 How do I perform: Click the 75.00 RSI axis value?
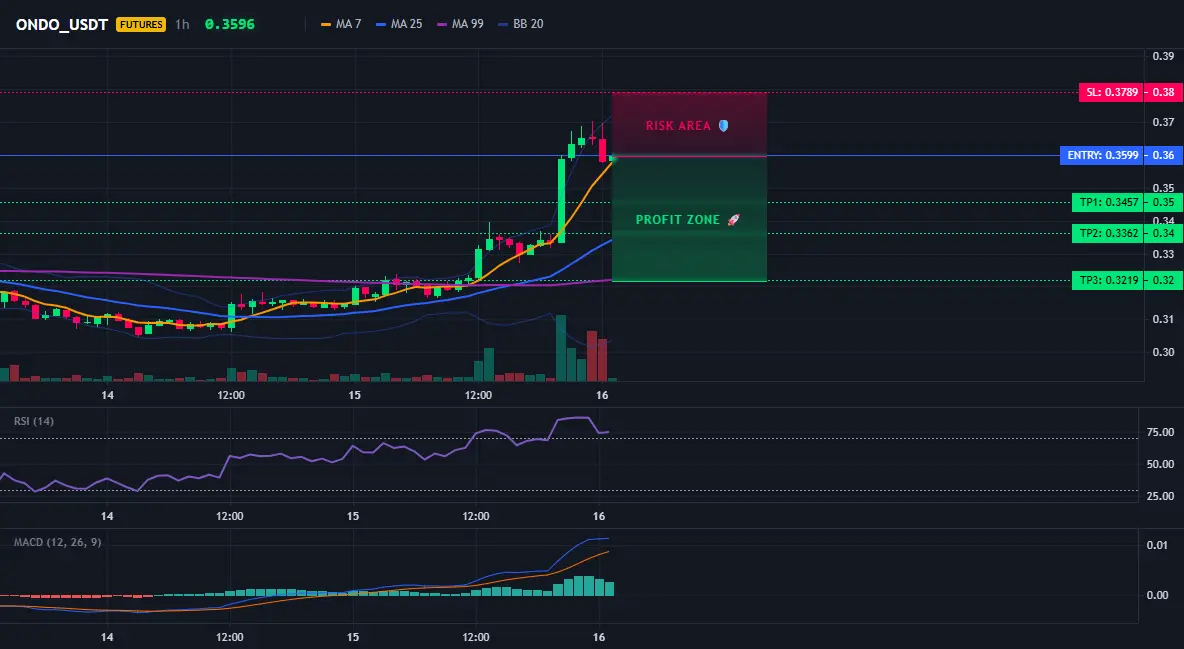click(1160, 432)
